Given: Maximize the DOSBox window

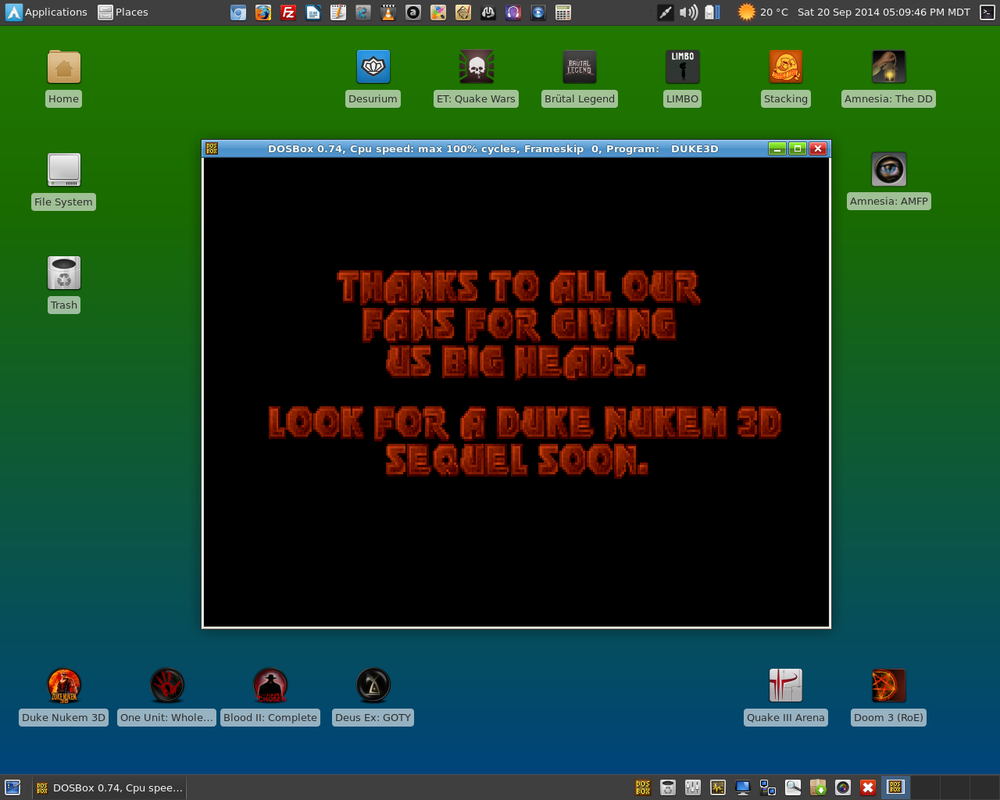Looking at the screenshot, I should pos(797,149).
